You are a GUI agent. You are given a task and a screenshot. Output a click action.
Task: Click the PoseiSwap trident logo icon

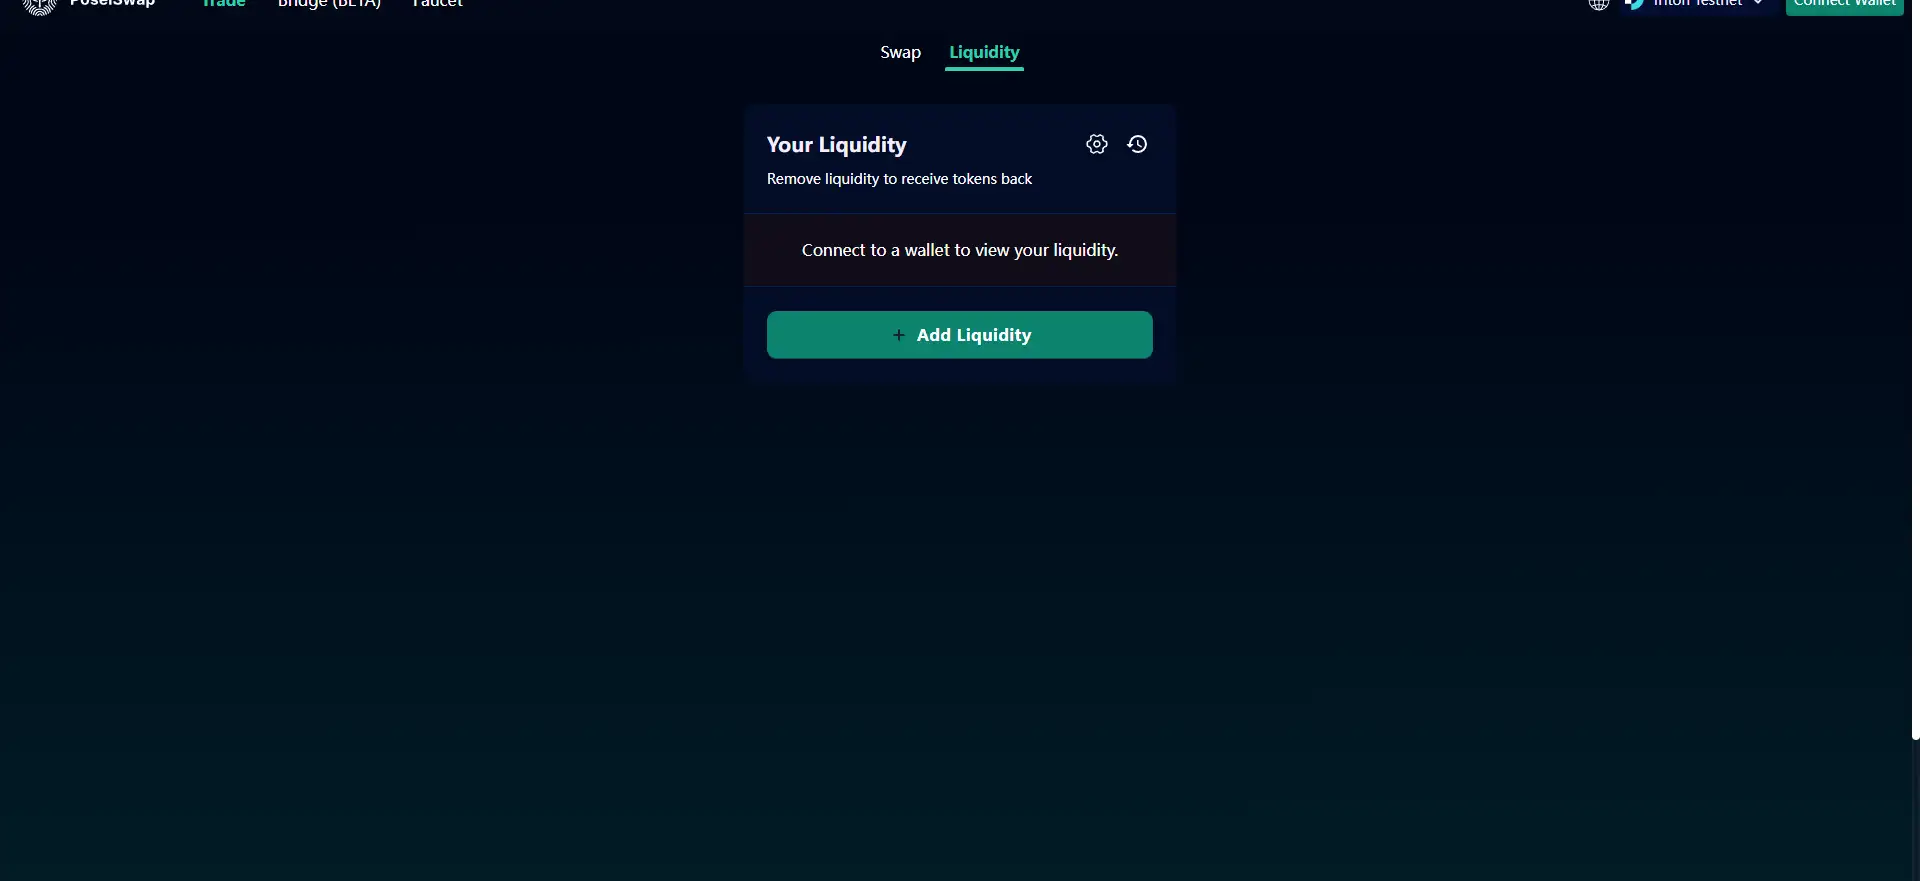tap(39, 6)
